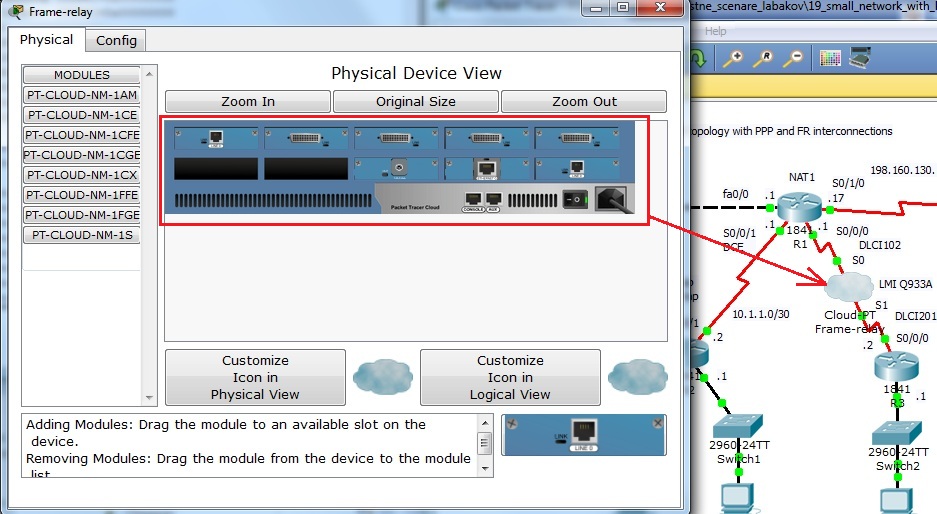Screen dimensions: 937x514
Task: Select the PT-CLOUD-NM-1CX module
Action: [82, 175]
